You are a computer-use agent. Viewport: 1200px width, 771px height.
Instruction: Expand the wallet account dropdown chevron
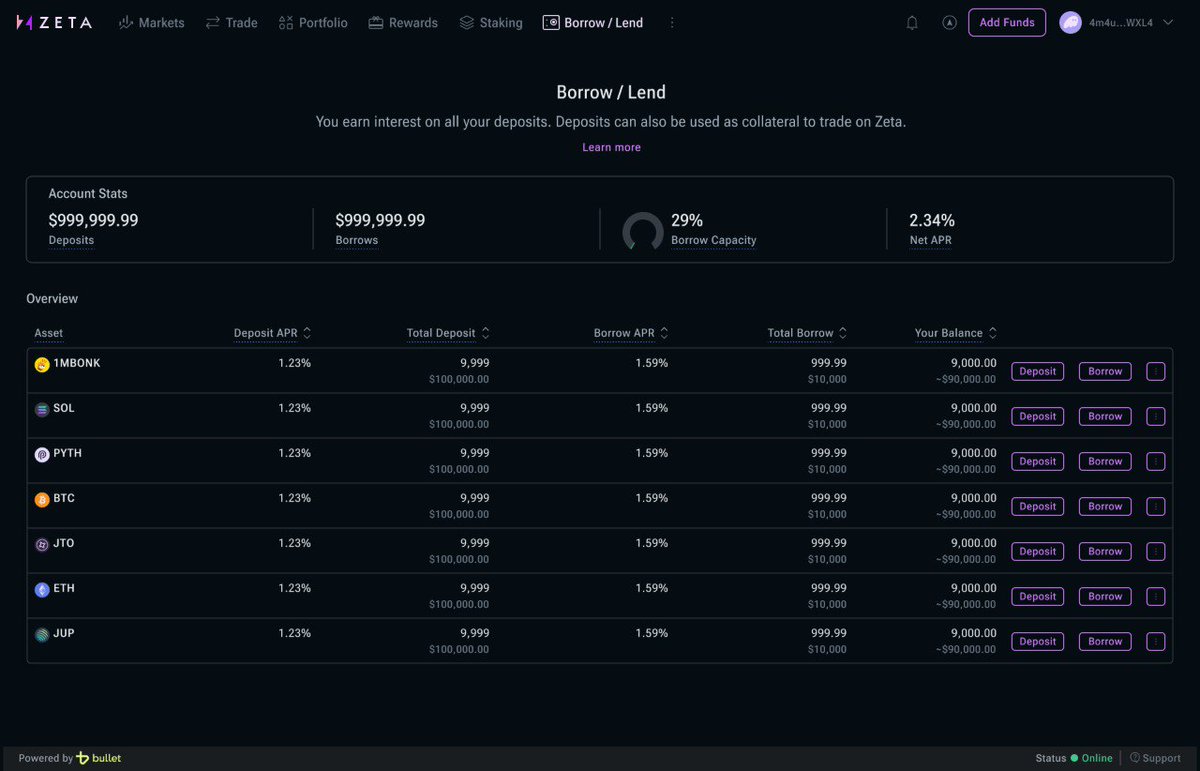coord(1168,22)
